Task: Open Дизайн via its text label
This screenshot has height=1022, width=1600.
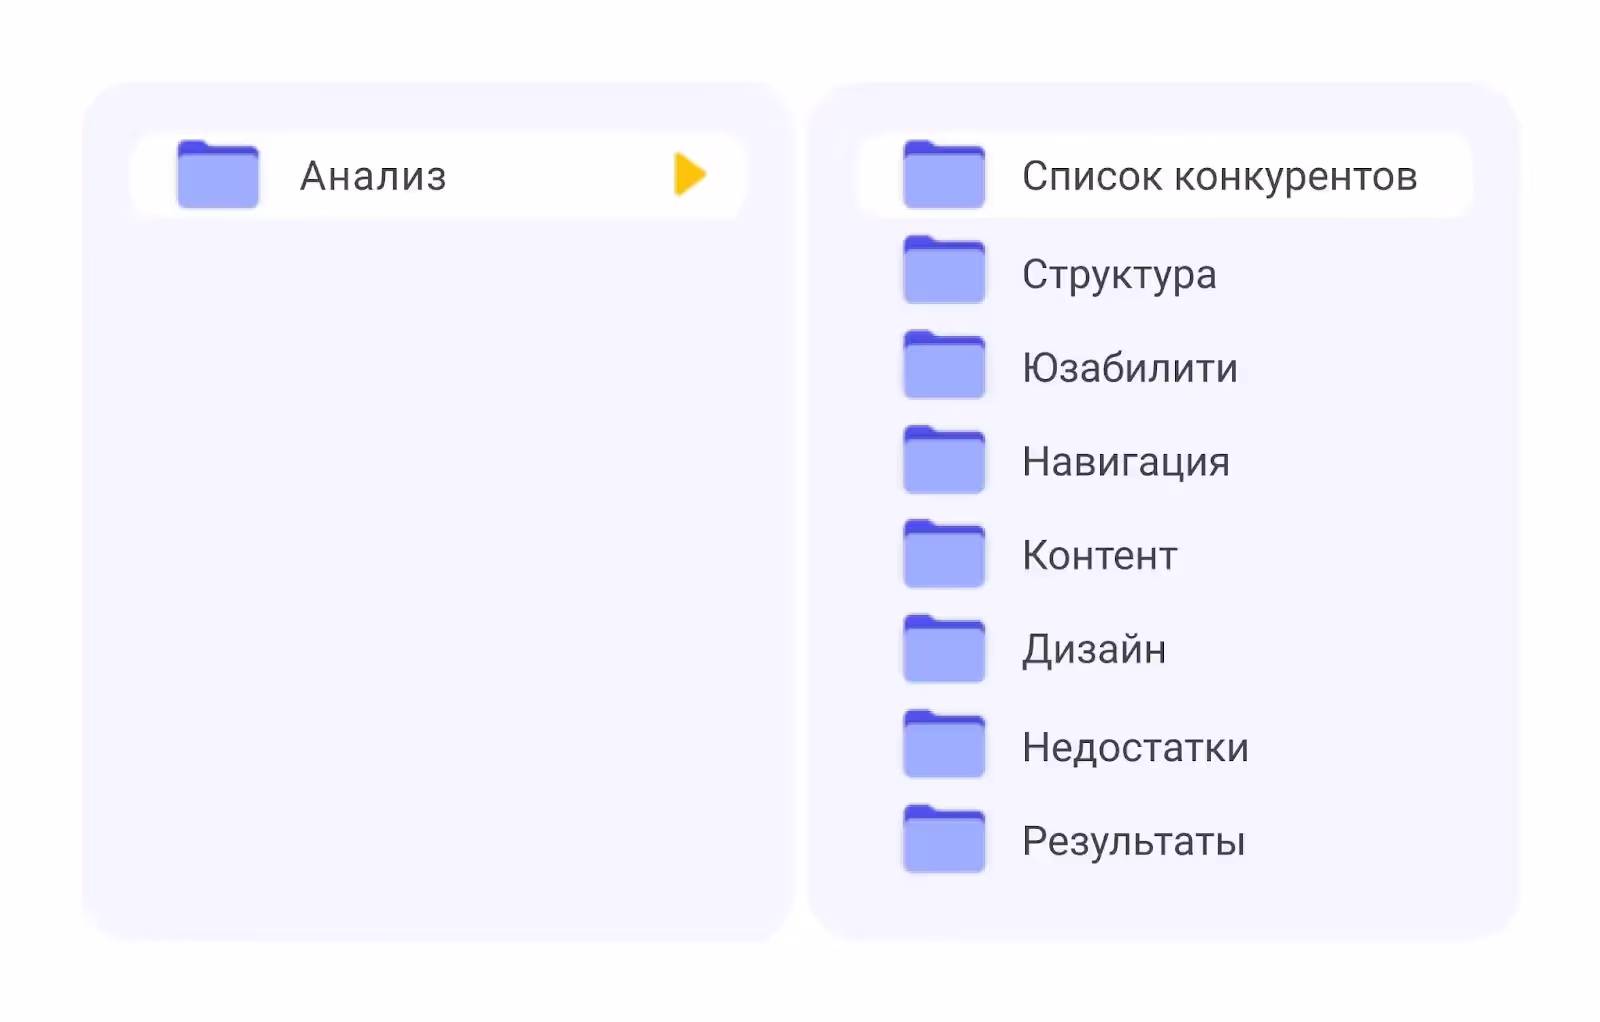Action: click(1093, 650)
